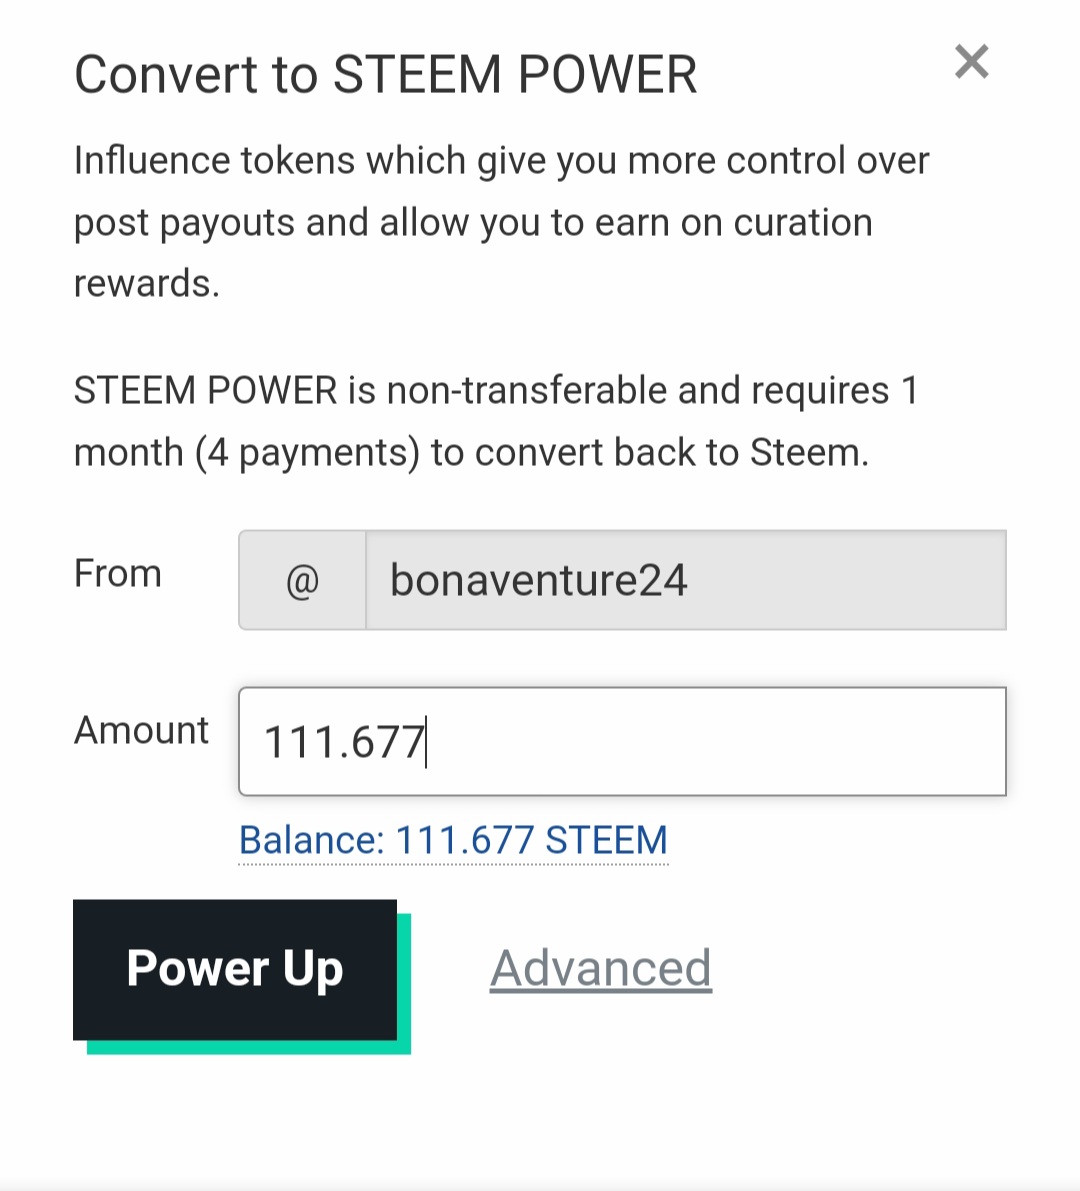Click the green shadow edge of Power Up
1080x1191 pixels.
pos(249,1047)
